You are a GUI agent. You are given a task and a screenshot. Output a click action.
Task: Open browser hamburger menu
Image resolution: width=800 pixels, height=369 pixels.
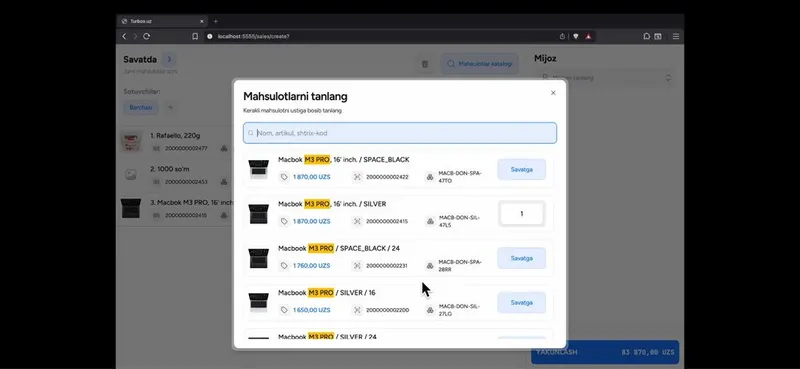676,36
